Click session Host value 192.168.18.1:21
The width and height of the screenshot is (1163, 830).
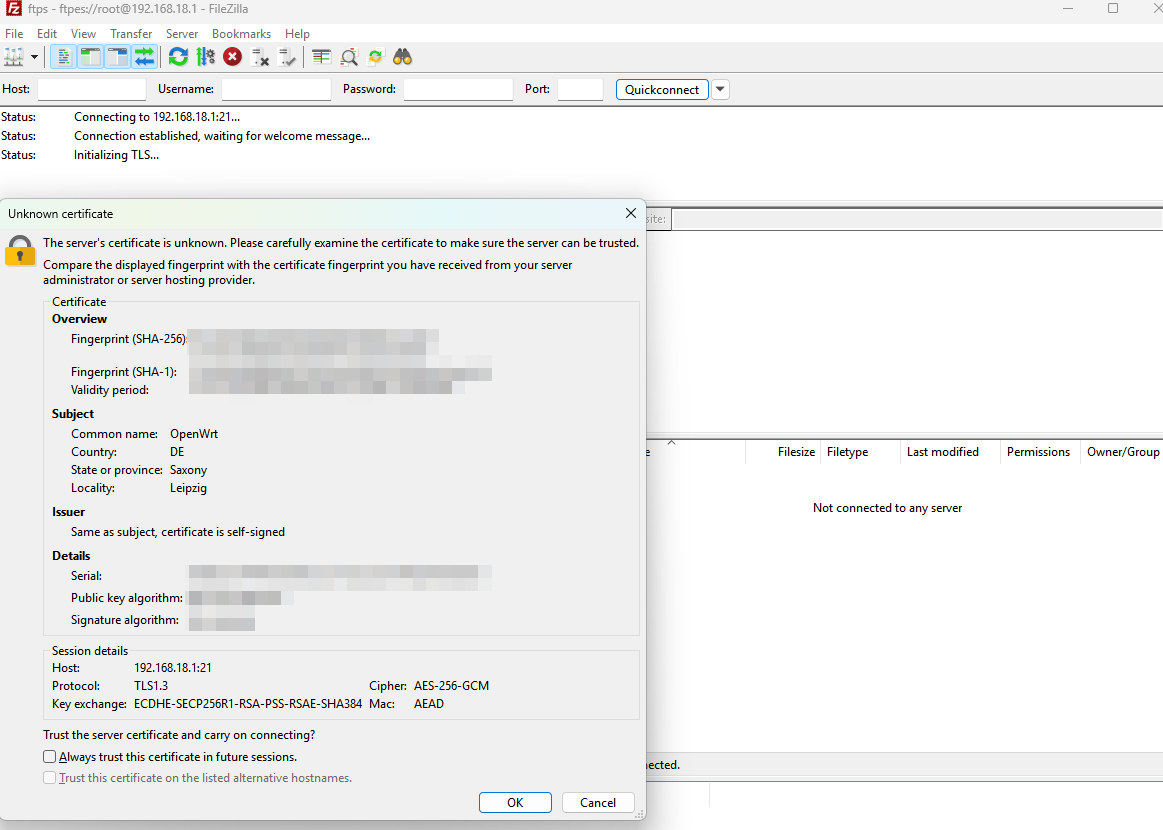click(173, 668)
